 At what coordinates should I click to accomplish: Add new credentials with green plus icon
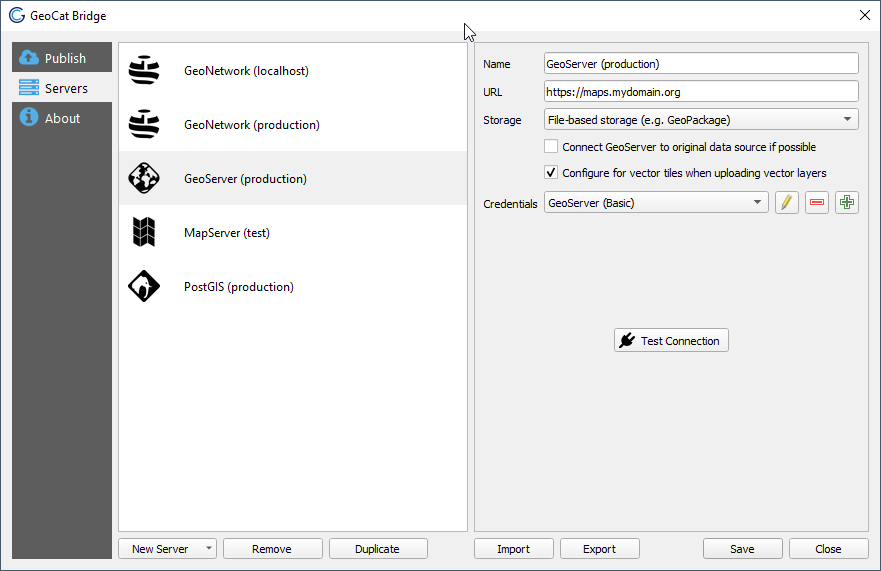(x=847, y=203)
